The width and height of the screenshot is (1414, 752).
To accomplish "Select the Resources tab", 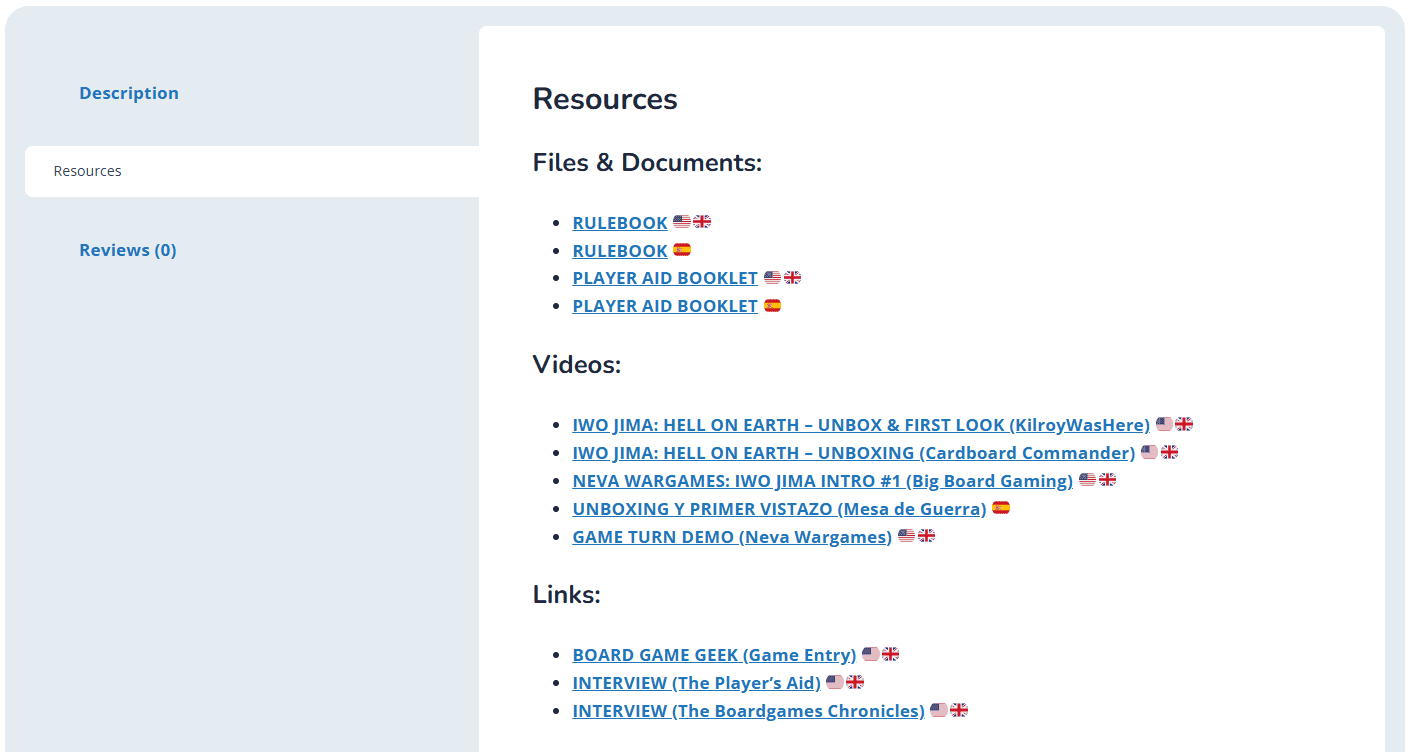I will pos(88,171).
